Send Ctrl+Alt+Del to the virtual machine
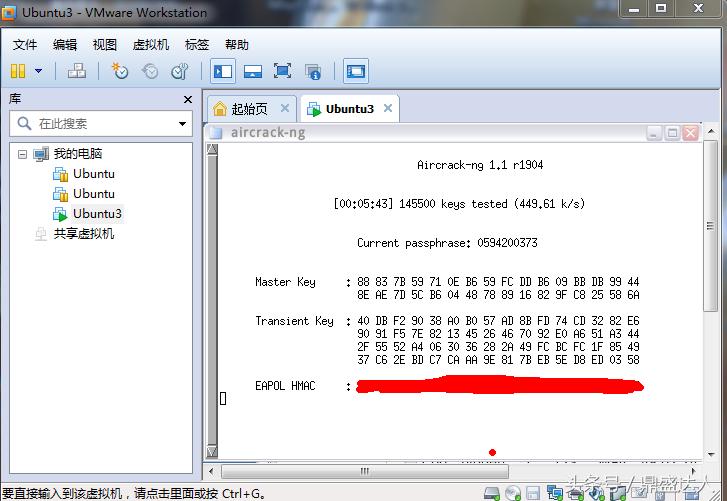Viewport: 727px width, 501px height. click(x=77, y=71)
